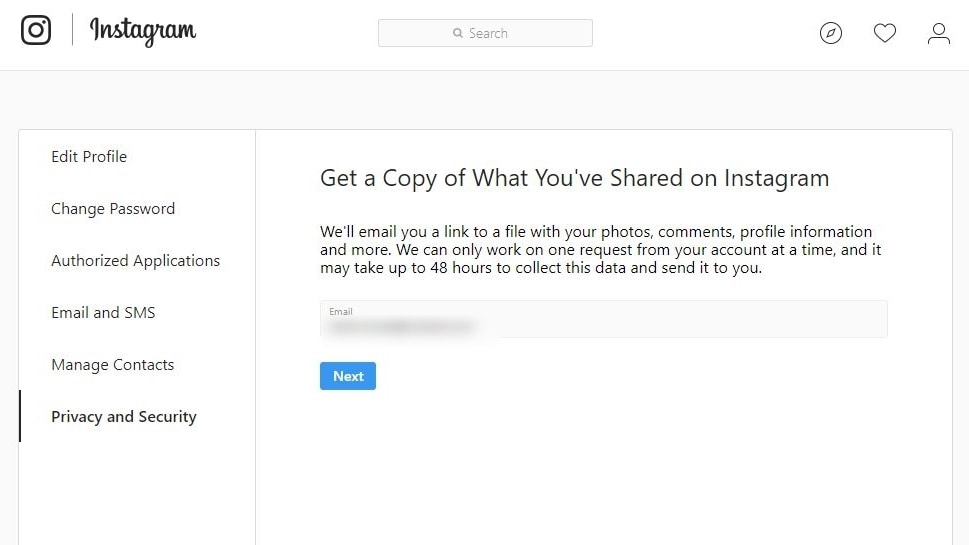Screen dimensions: 969x545
Task: Open the Explore compass icon
Action: pyautogui.click(x=831, y=33)
